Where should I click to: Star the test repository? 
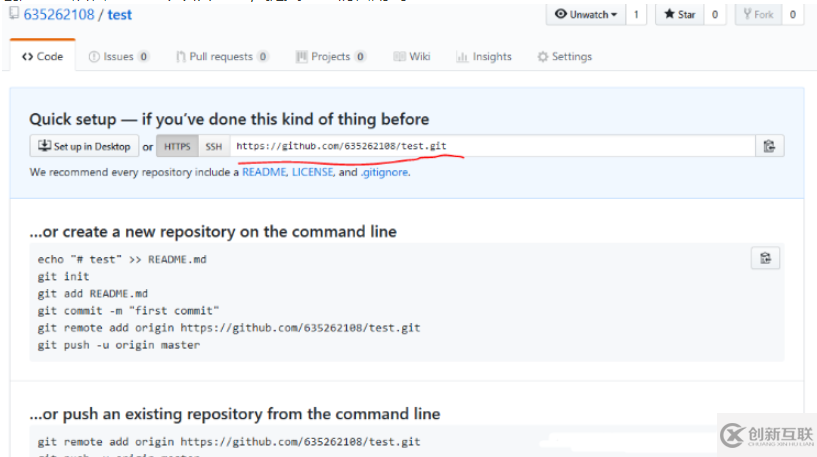click(x=679, y=15)
